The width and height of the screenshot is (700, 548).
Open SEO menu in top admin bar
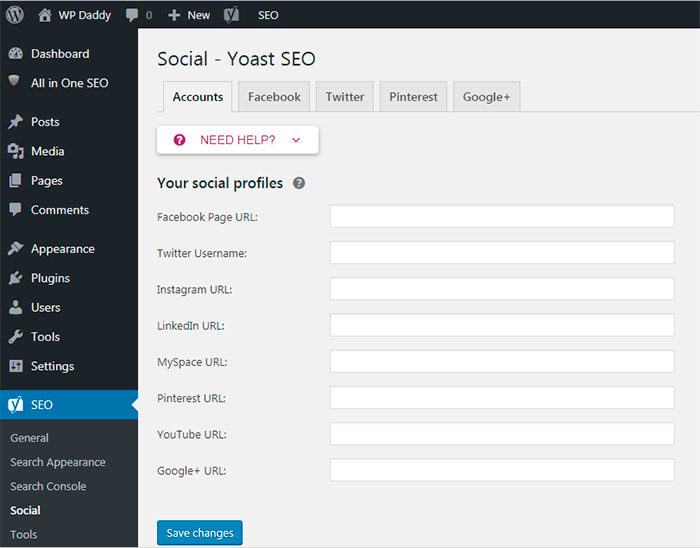(x=268, y=15)
